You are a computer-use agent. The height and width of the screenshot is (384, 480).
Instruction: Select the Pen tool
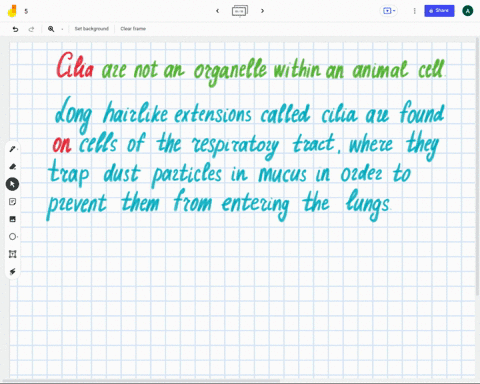tap(12, 149)
